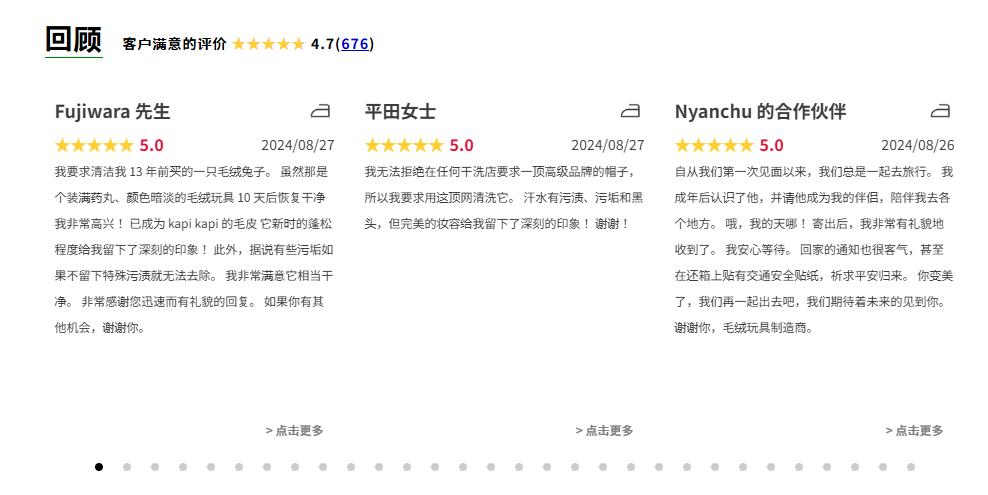Select the first active carousel dot
The height and width of the screenshot is (495, 988).
99,467
